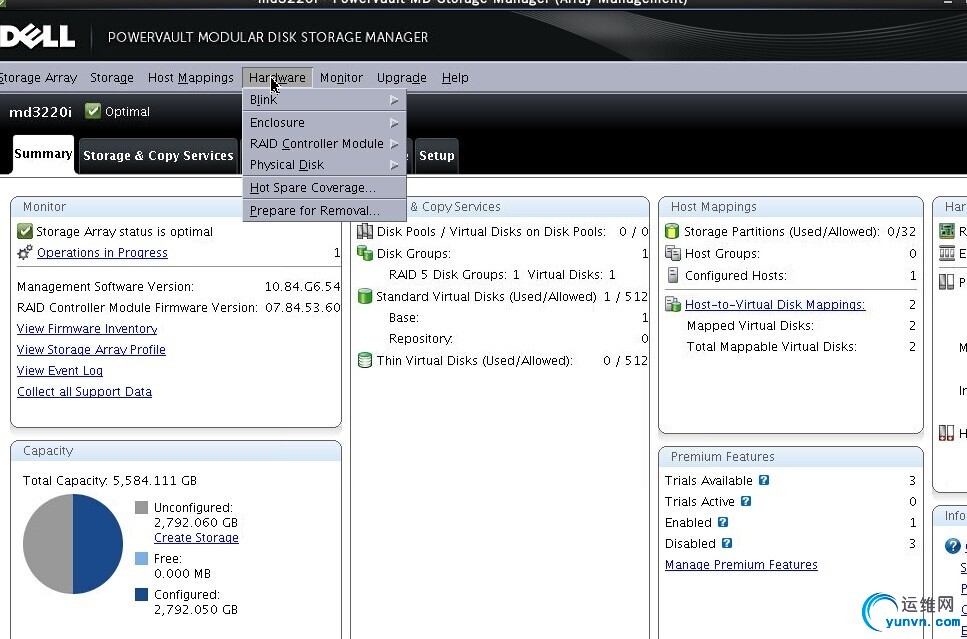This screenshot has height=639, width=967.
Task: Close the open Hardware menu
Action: point(278,78)
